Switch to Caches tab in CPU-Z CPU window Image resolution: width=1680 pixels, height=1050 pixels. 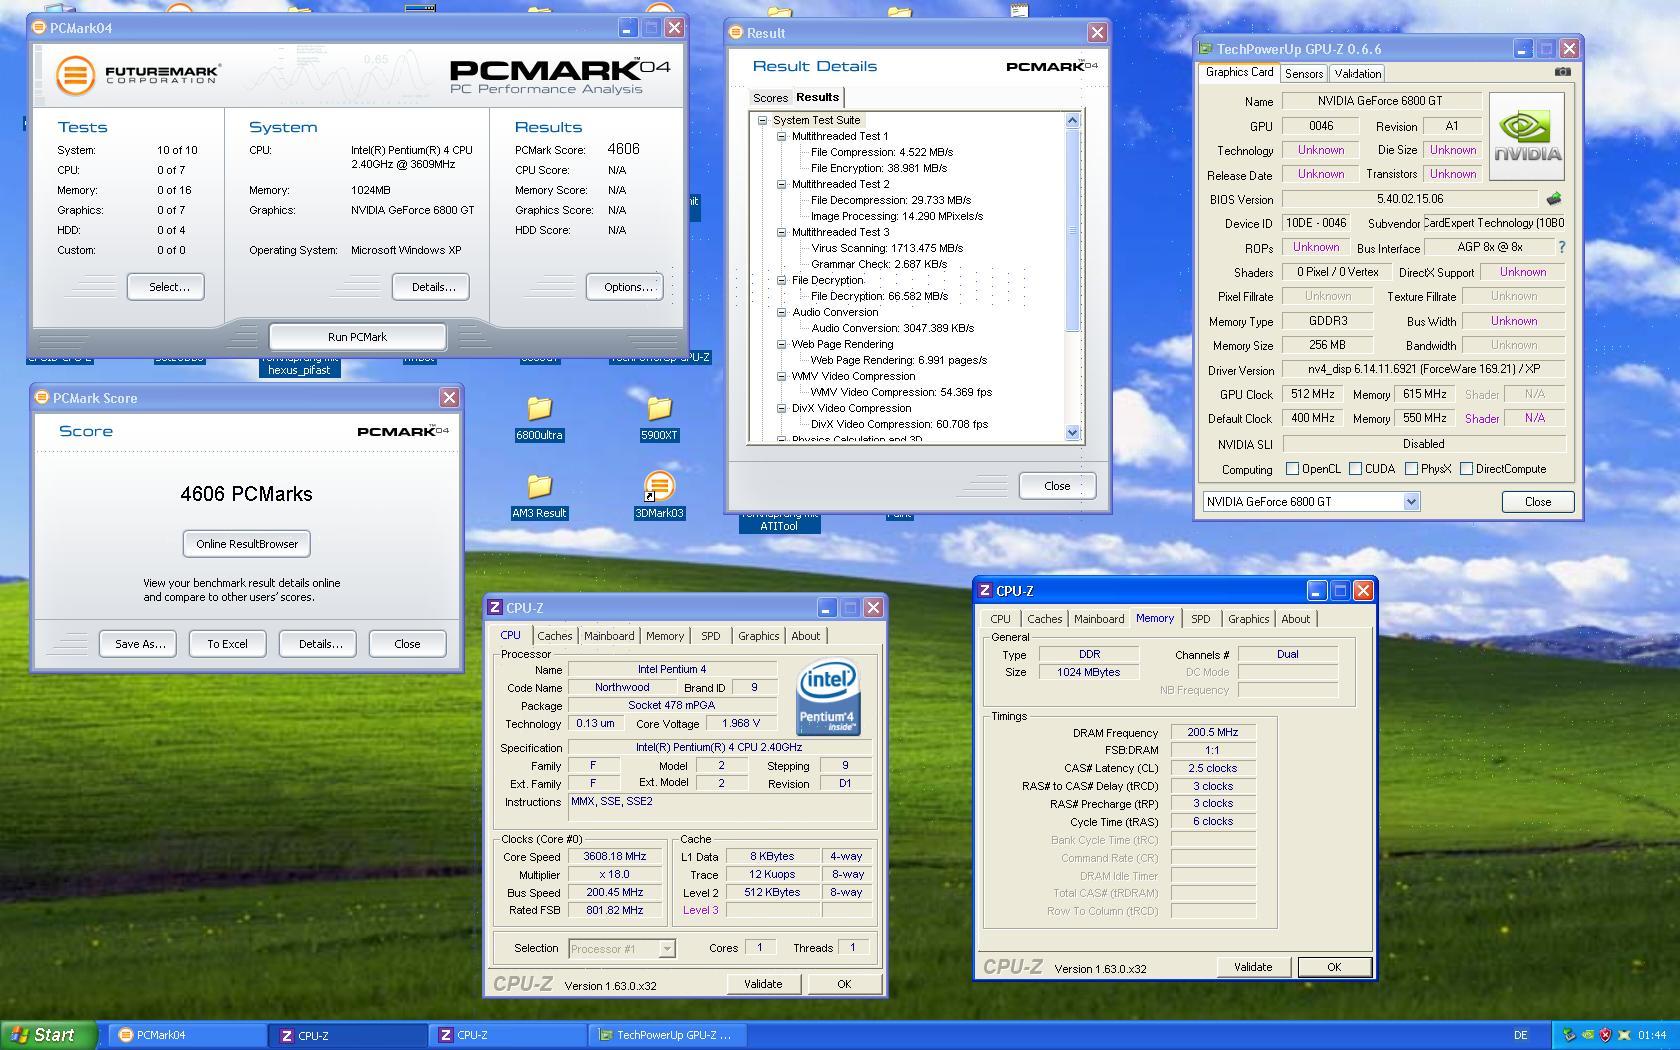554,636
